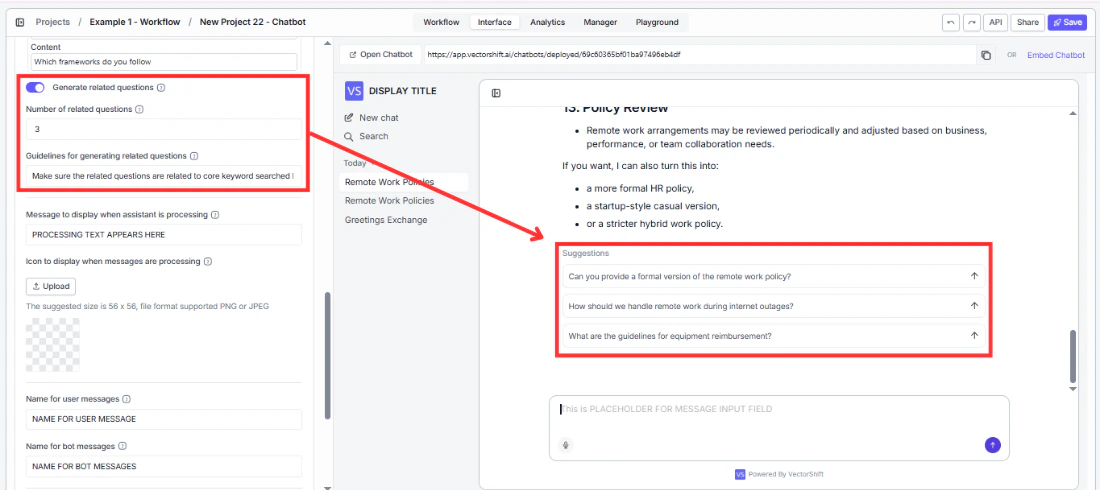Click the New Project 22 - Chatbot breadcrumb
The height and width of the screenshot is (490, 1100).
(253, 22)
